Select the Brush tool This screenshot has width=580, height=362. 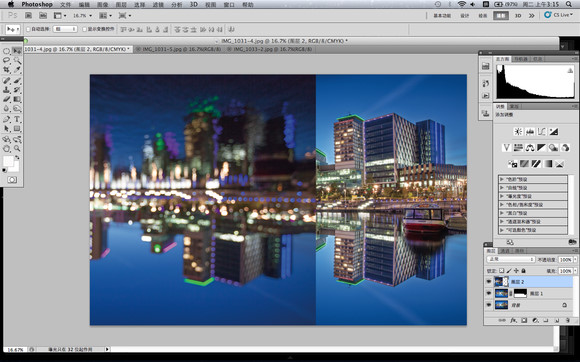[x=17, y=80]
